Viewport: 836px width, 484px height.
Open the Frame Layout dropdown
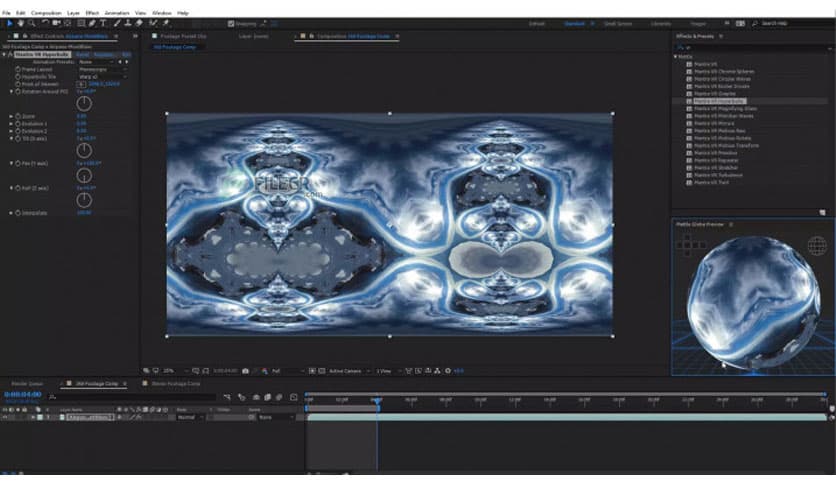102,69
